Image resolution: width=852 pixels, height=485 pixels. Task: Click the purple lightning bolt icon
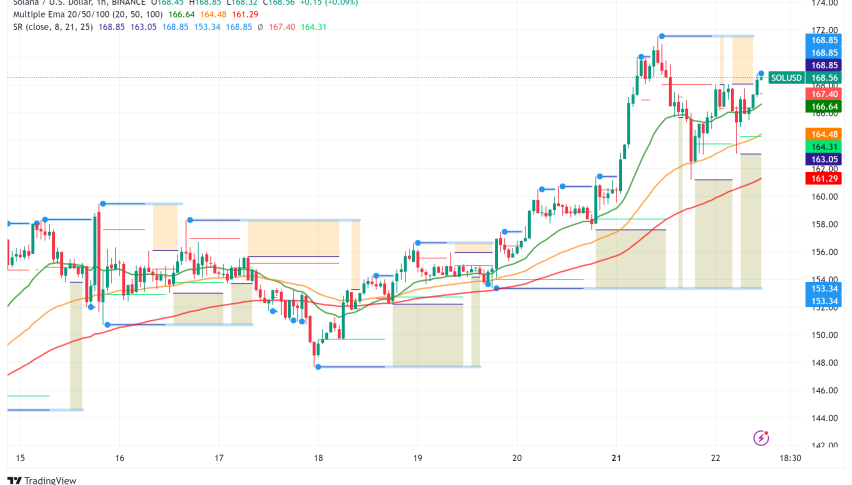tap(761, 437)
